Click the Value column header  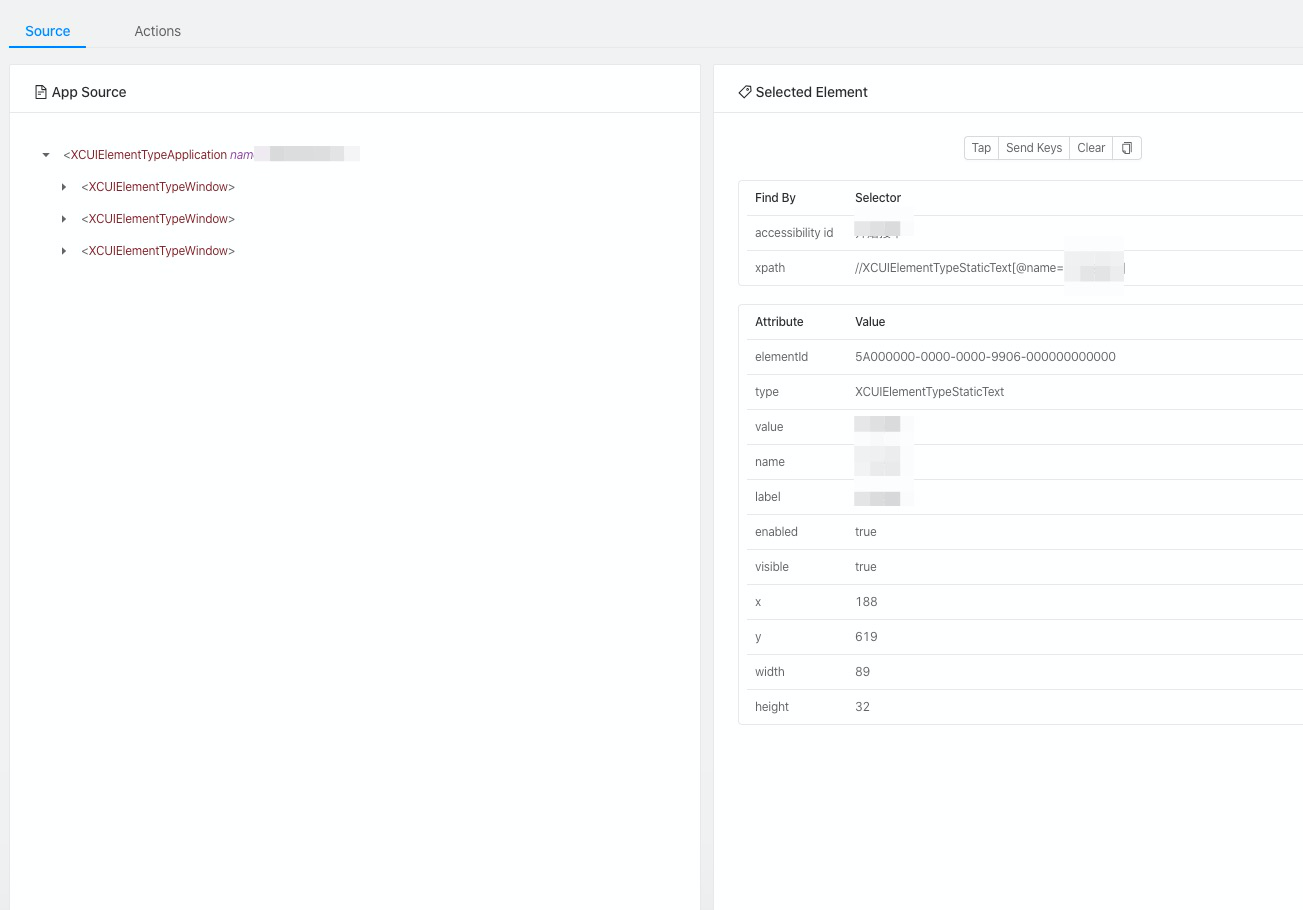tap(870, 322)
